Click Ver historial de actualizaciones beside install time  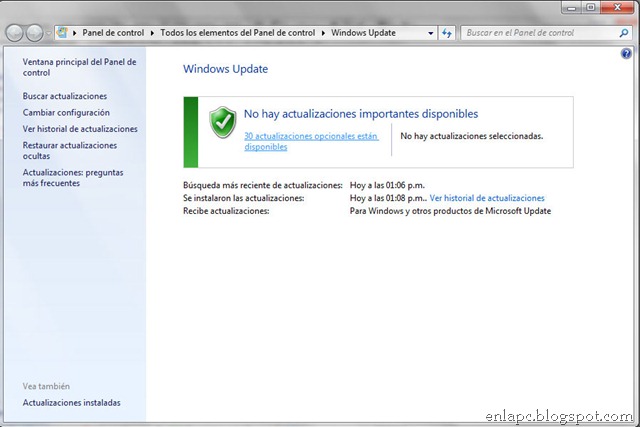(x=487, y=198)
